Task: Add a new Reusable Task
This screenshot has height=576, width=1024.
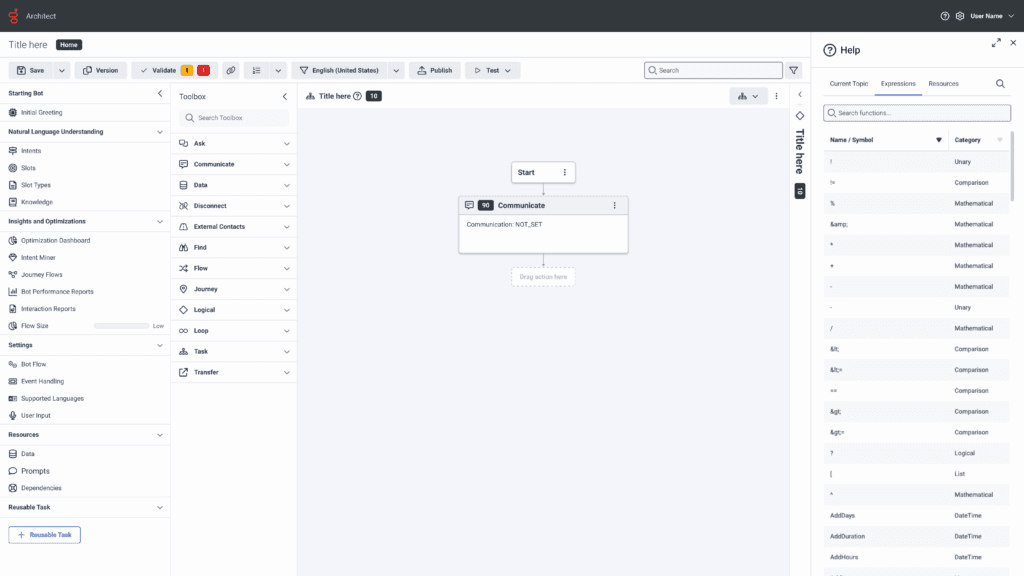Action: click(x=44, y=535)
